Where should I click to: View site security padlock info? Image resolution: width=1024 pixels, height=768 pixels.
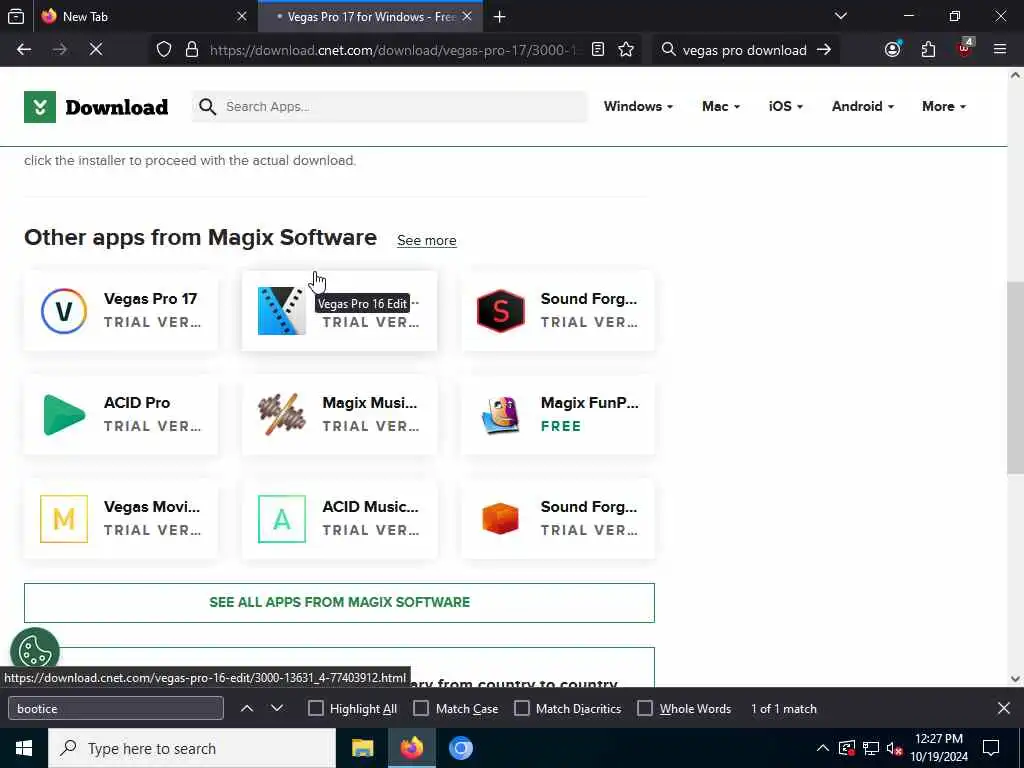point(192,50)
